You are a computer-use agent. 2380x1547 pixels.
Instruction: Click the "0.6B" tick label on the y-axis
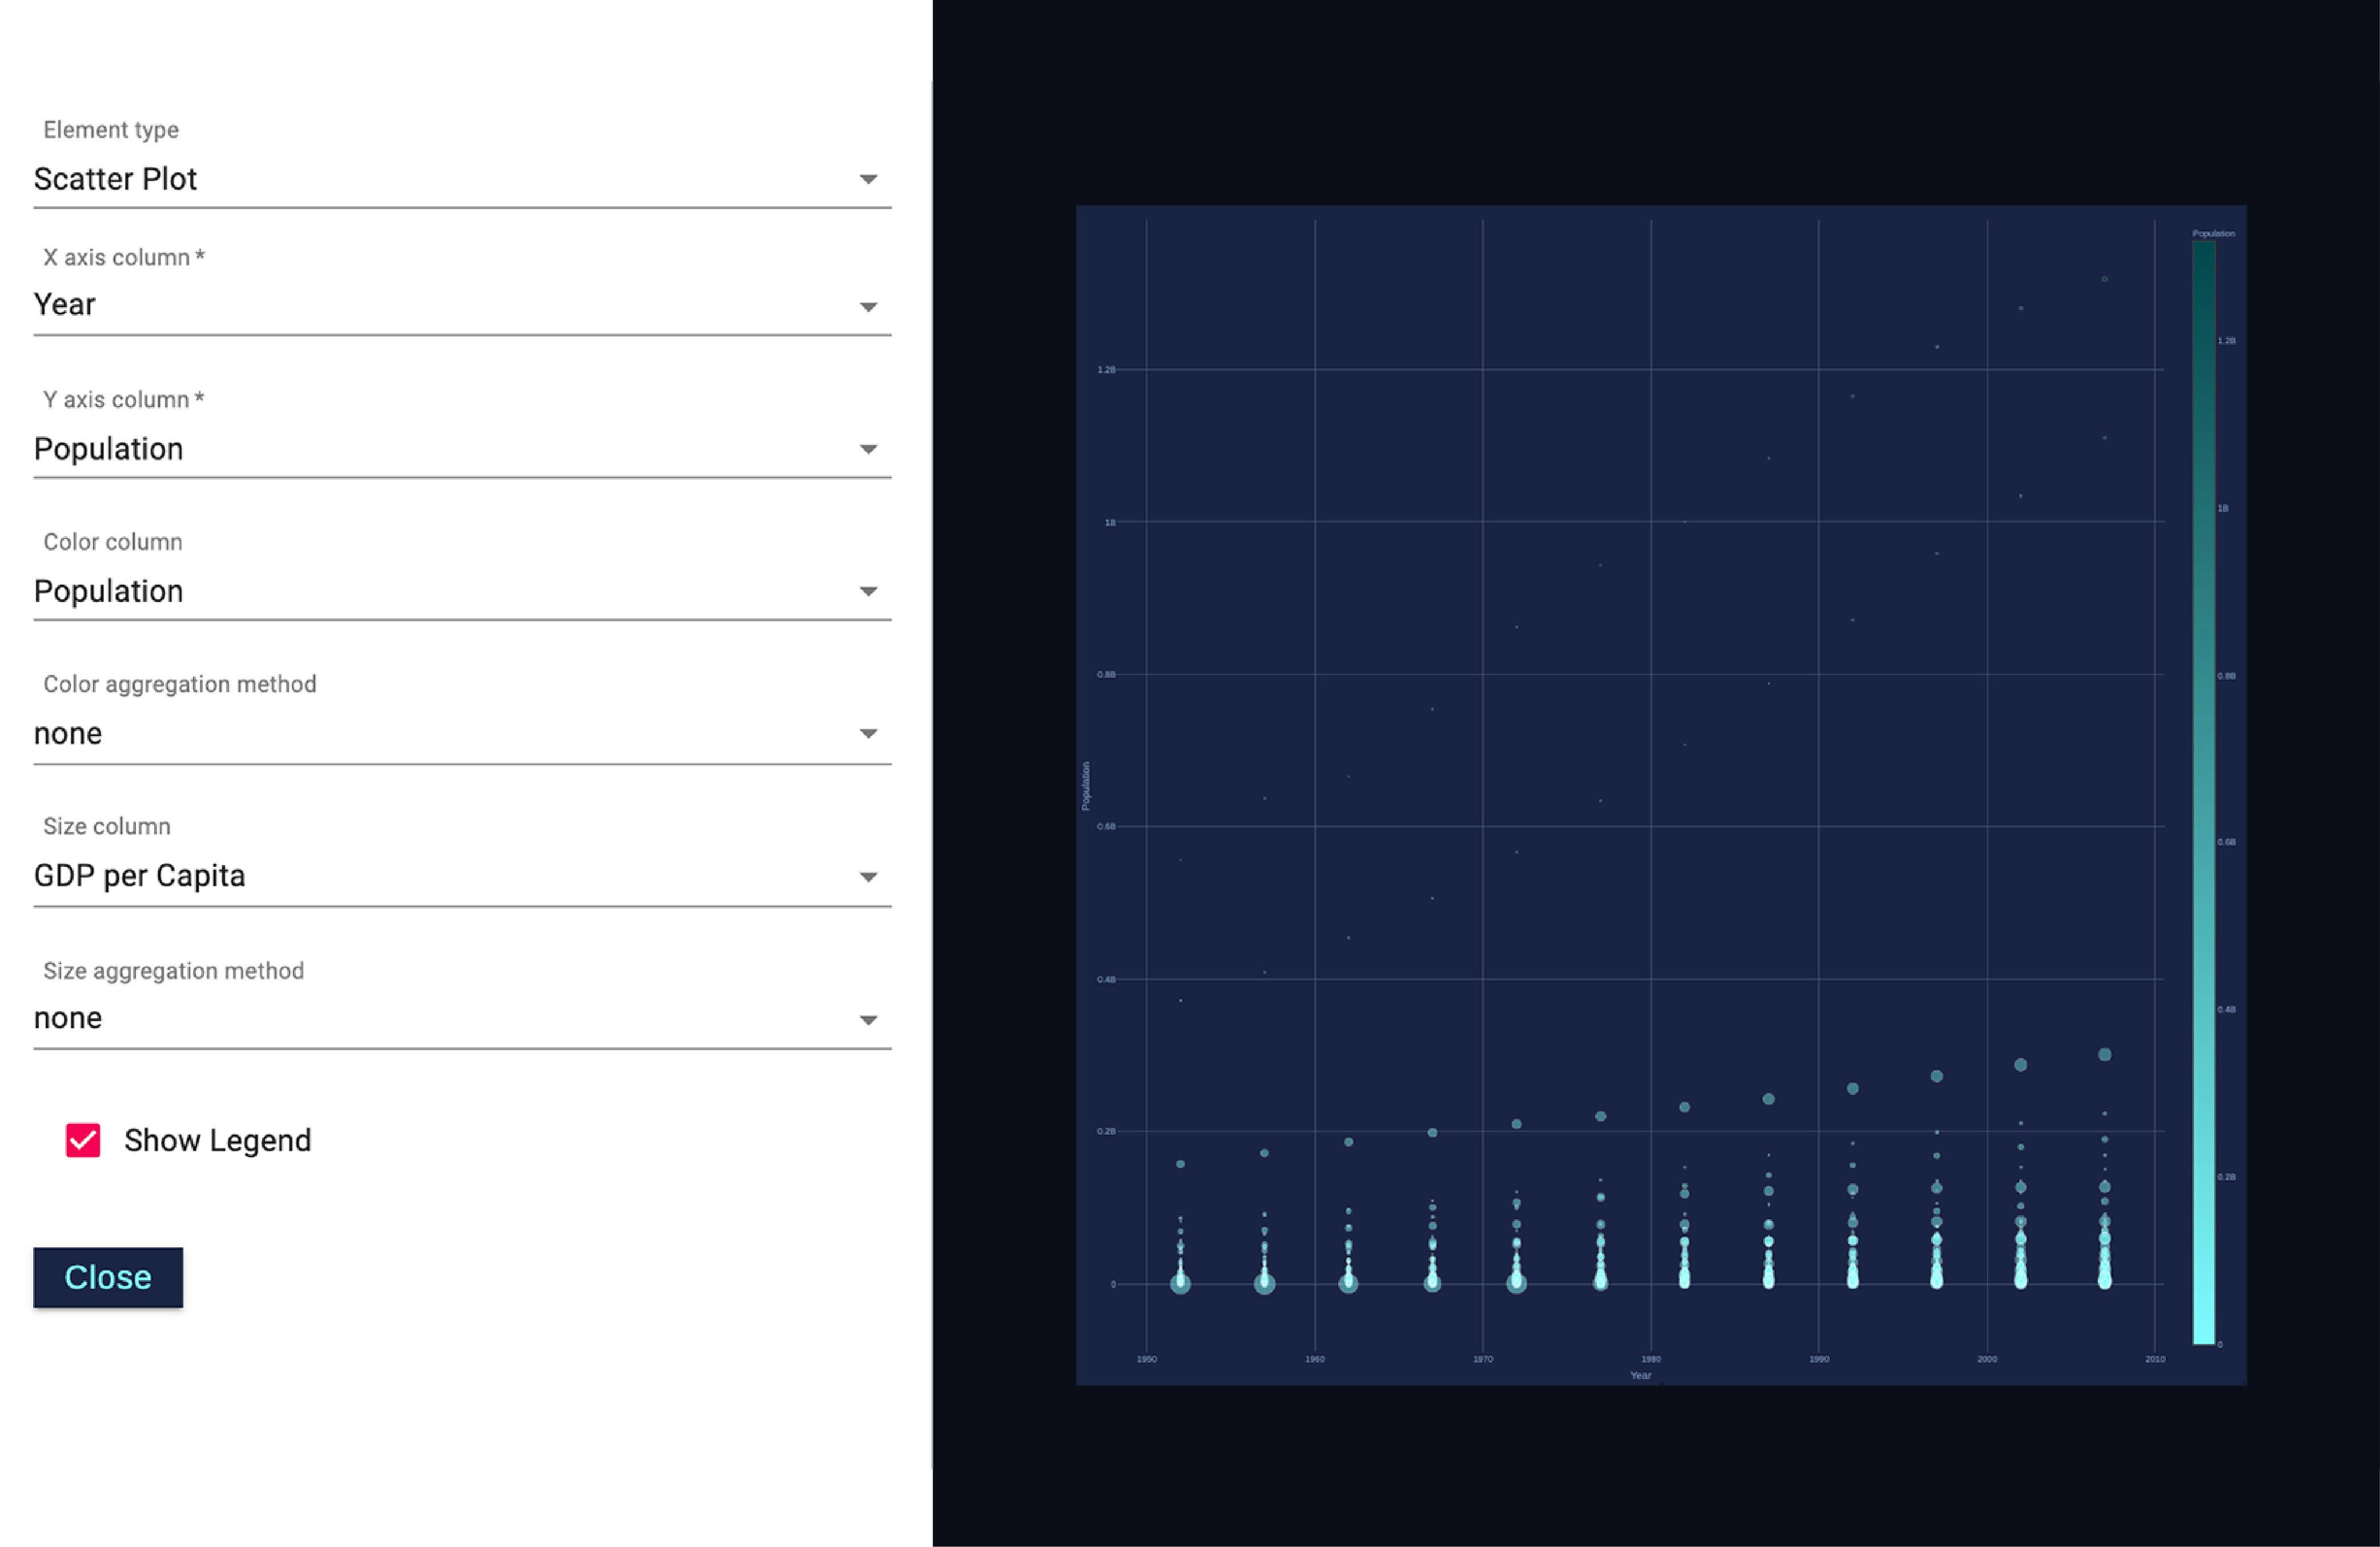pyautogui.click(x=1106, y=826)
